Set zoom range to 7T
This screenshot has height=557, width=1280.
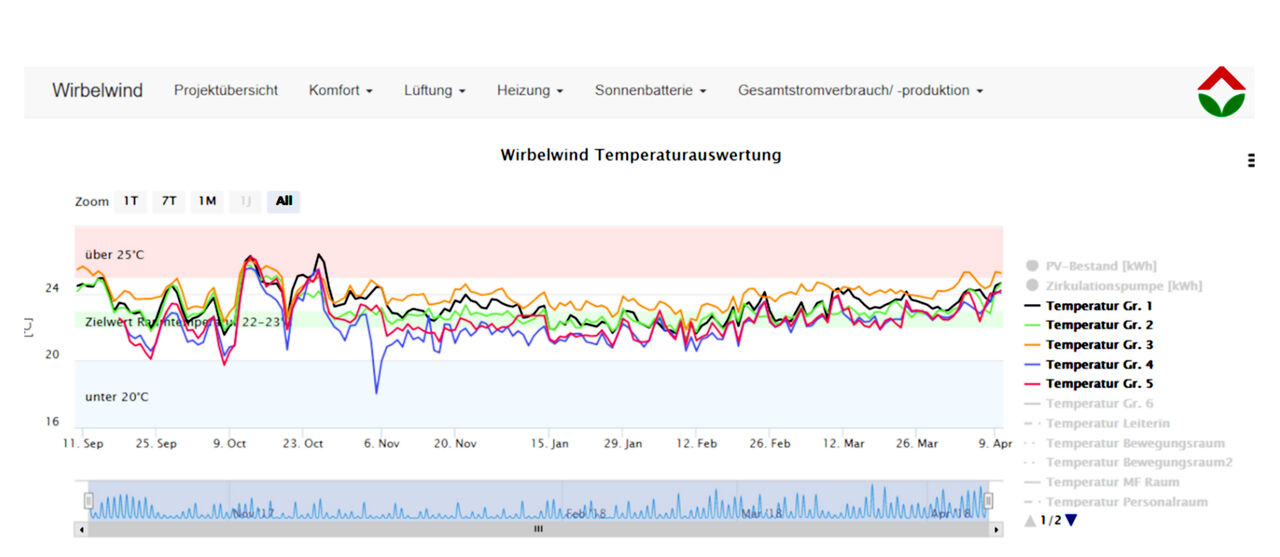click(169, 201)
